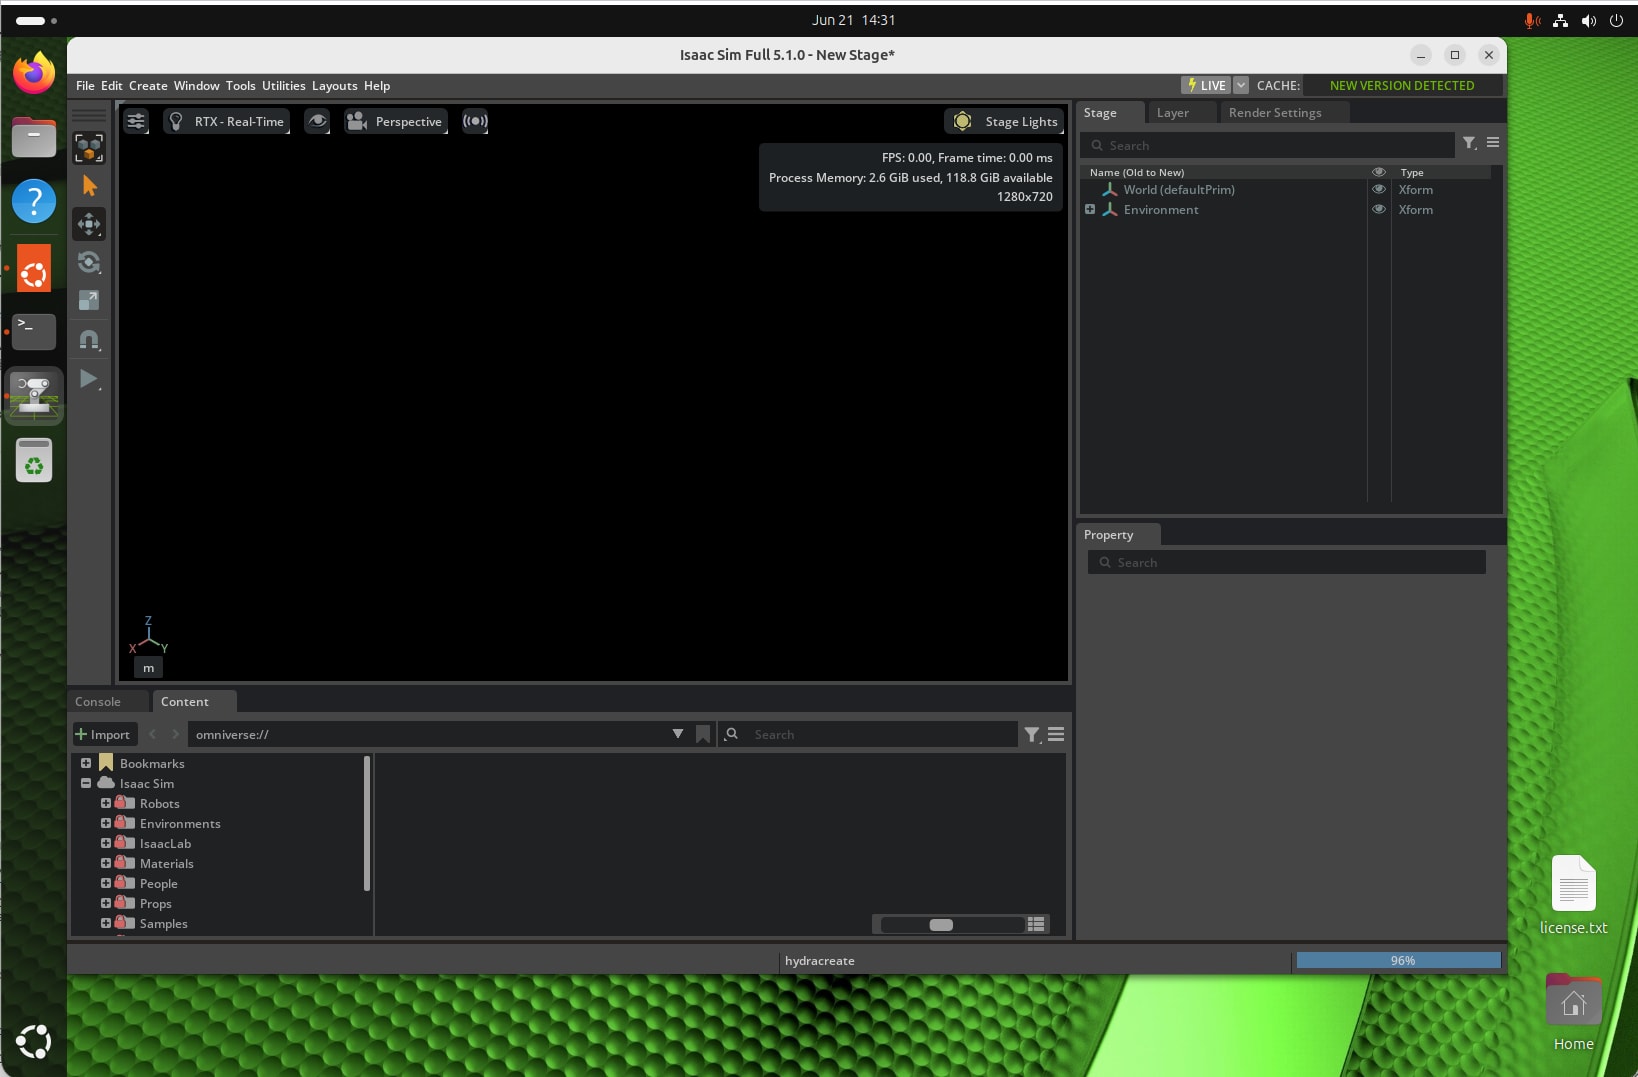Open the Content browser filter icon
This screenshot has height=1077, width=1638.
pos(1032,735)
